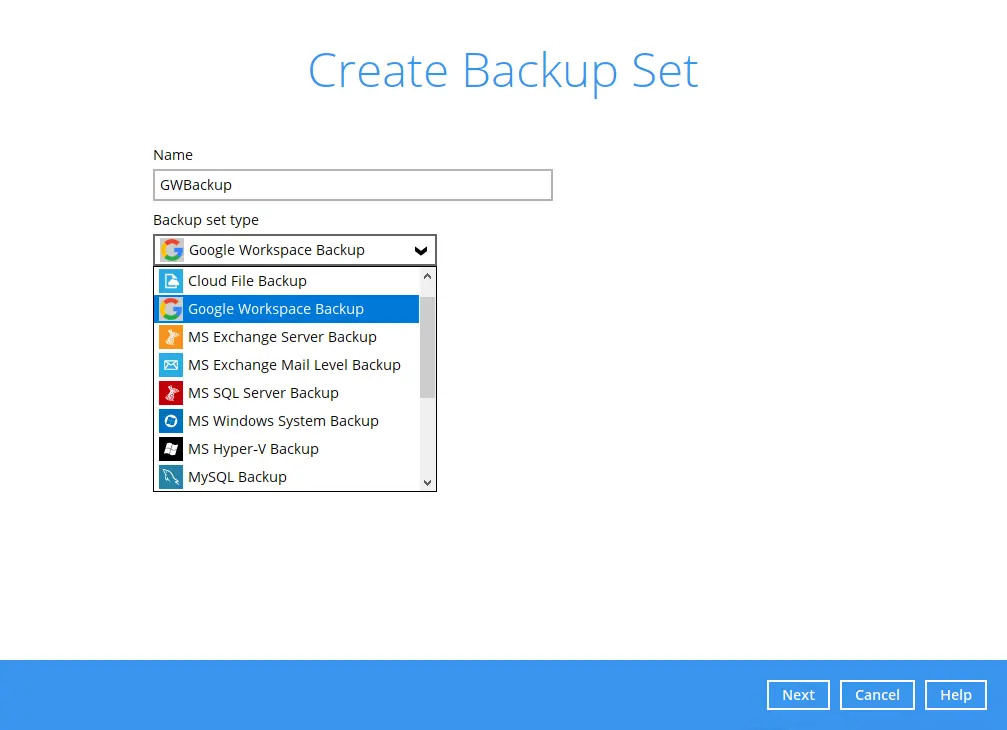Select the MS SQL Server Backup icon

[x=171, y=393]
